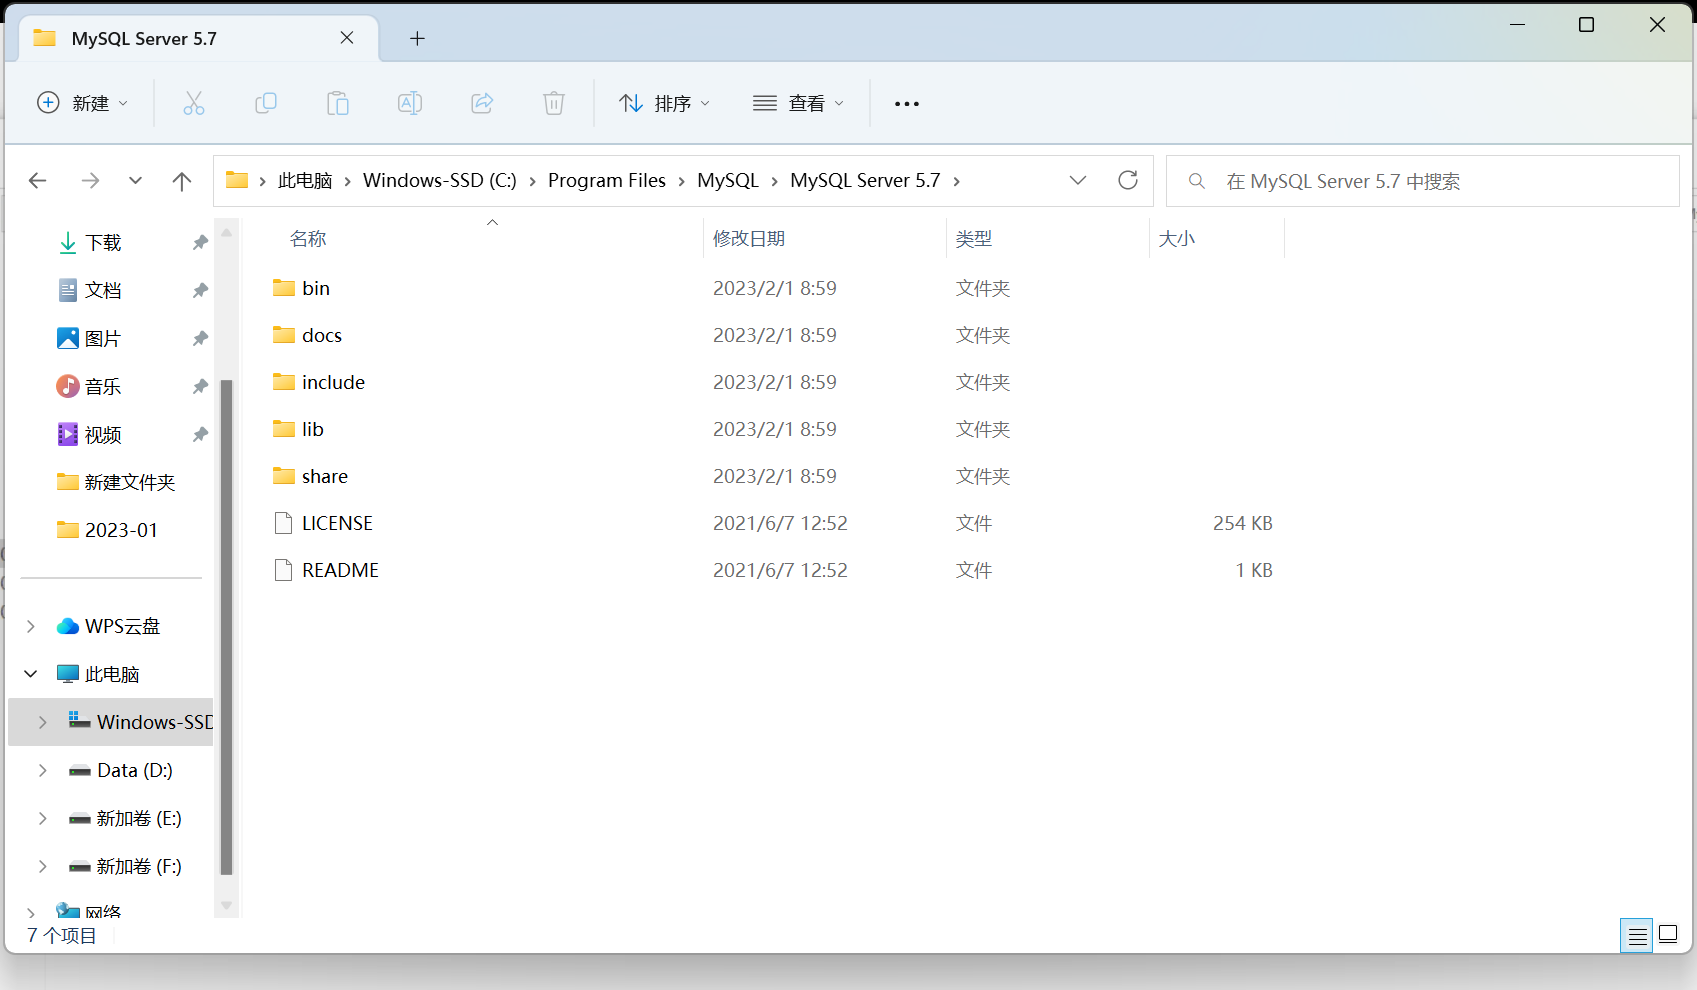Click in the MySQL Server 5.7 search box
This screenshot has height=990, width=1697.
click(x=1423, y=181)
